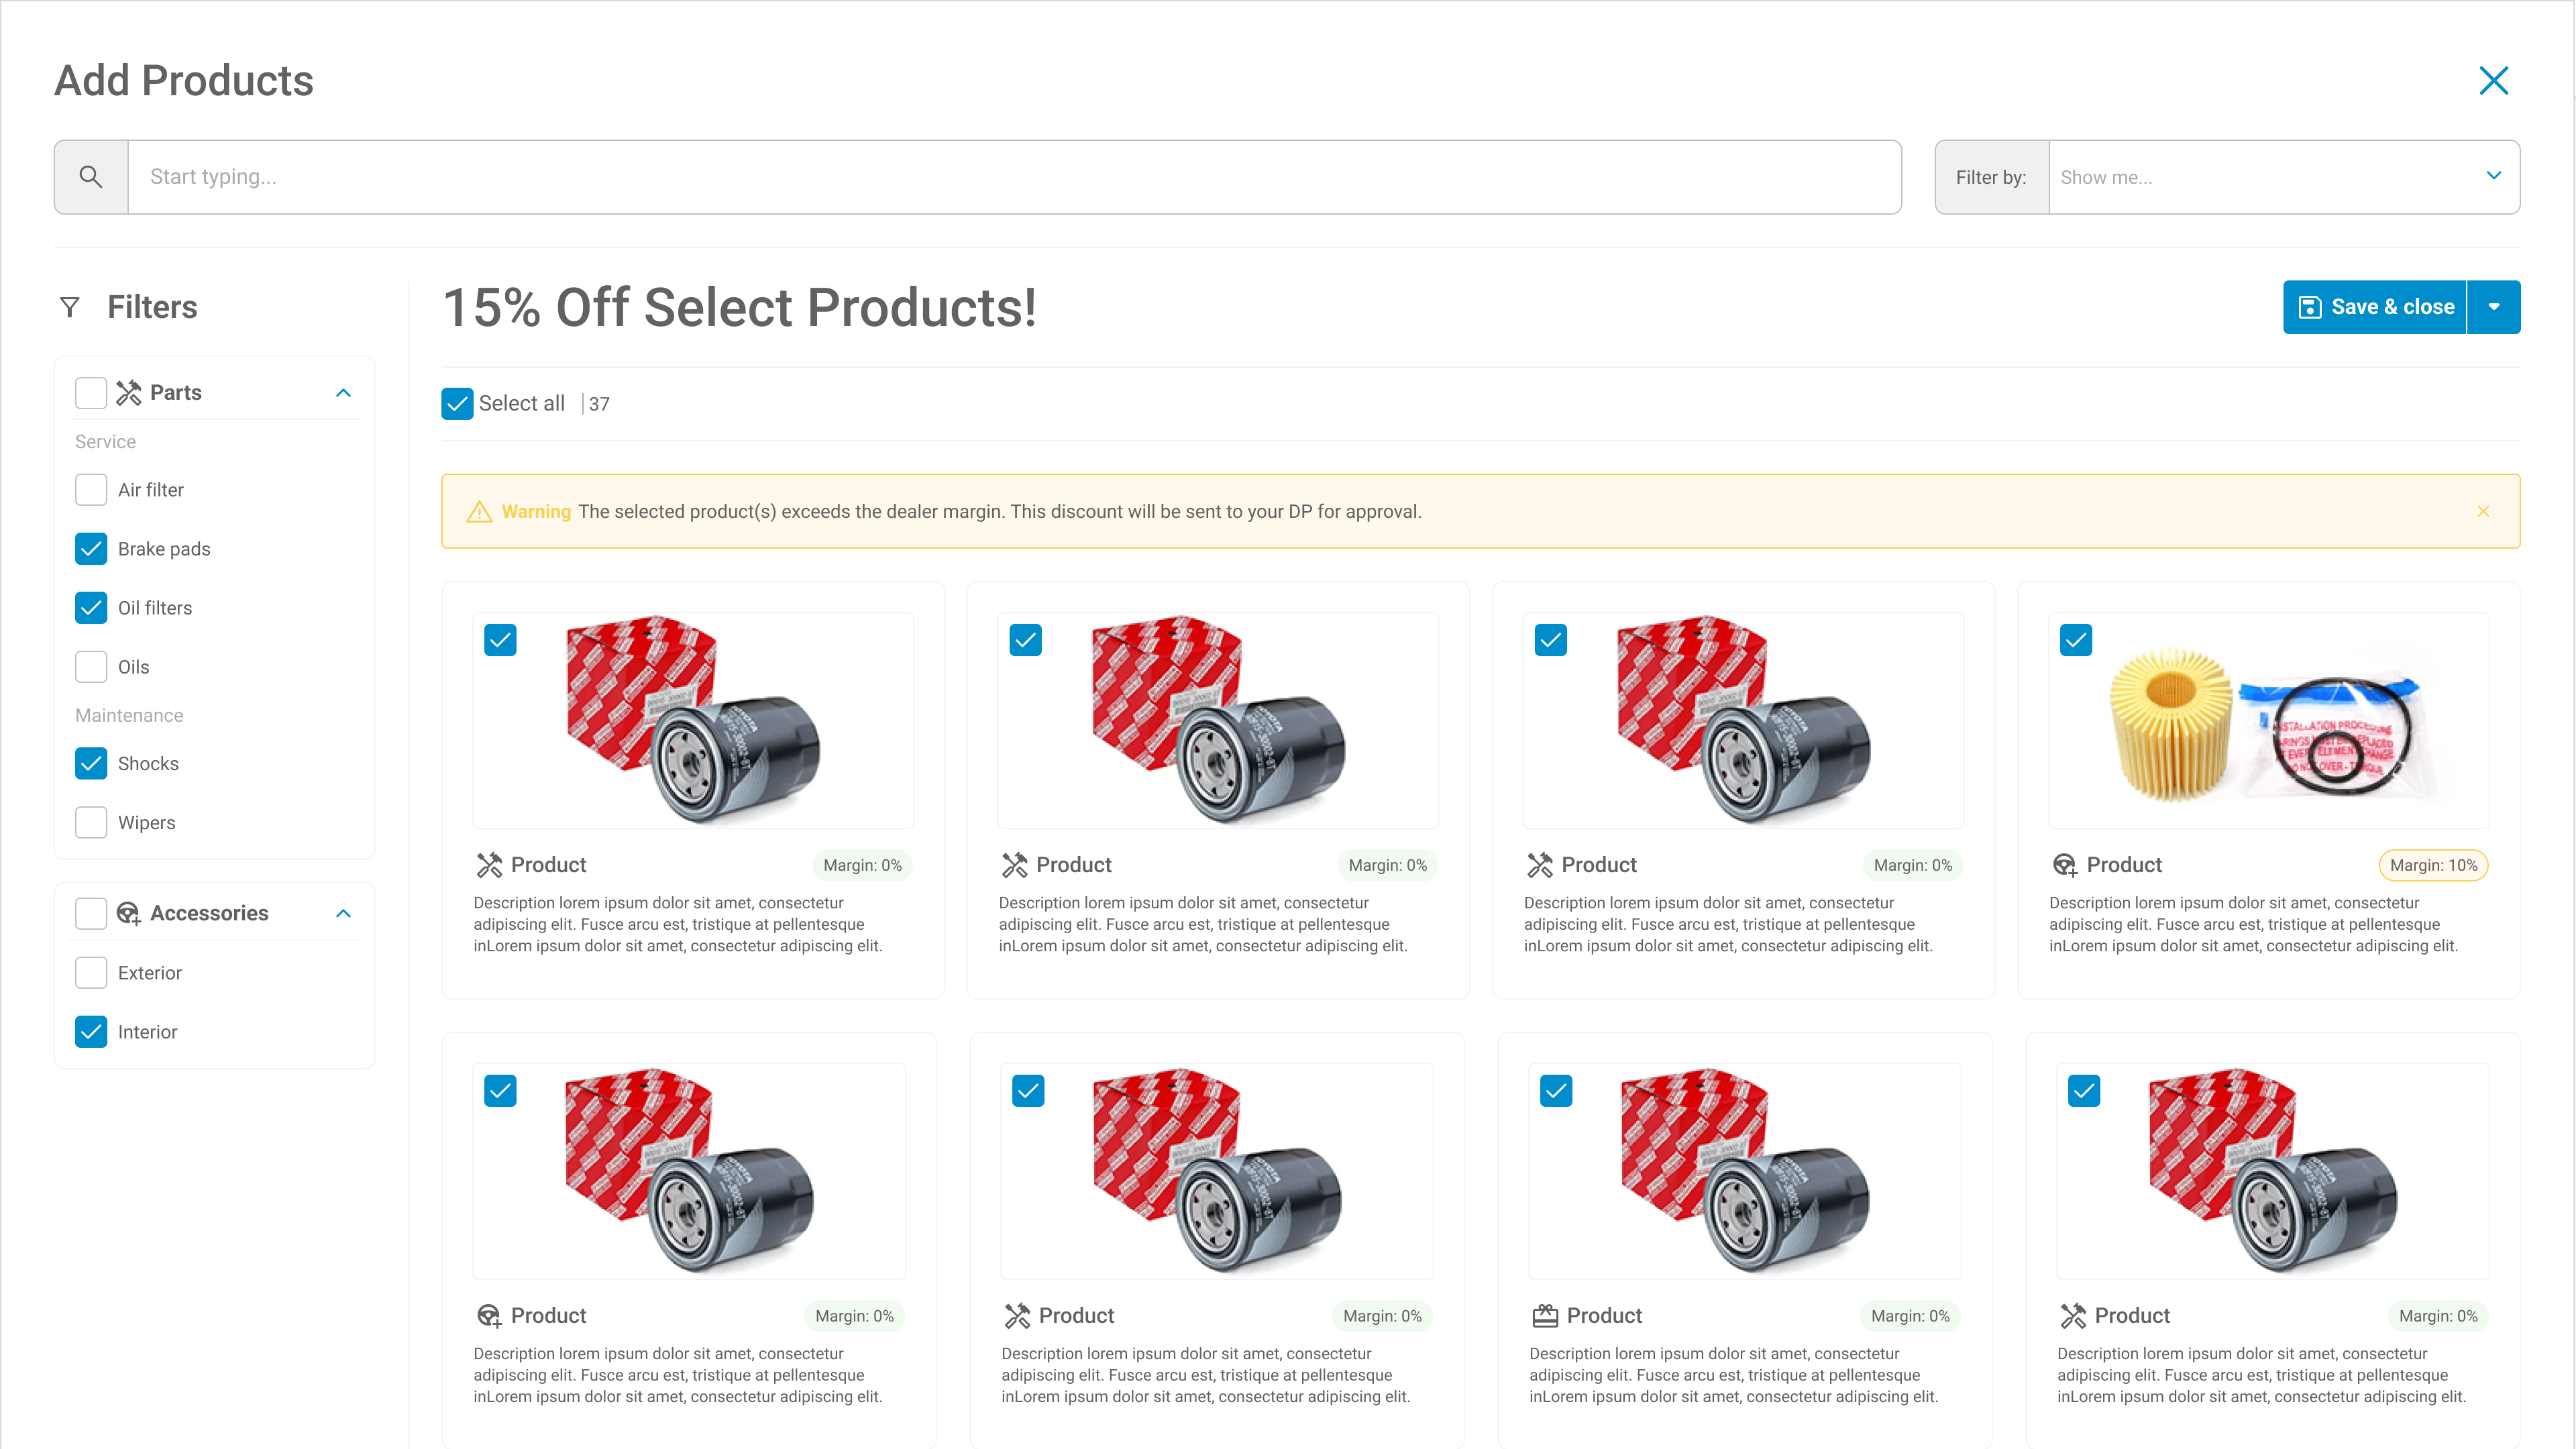Click the Margin: 10% badge
Screen dimensions: 2576x1449
(x=2433, y=865)
